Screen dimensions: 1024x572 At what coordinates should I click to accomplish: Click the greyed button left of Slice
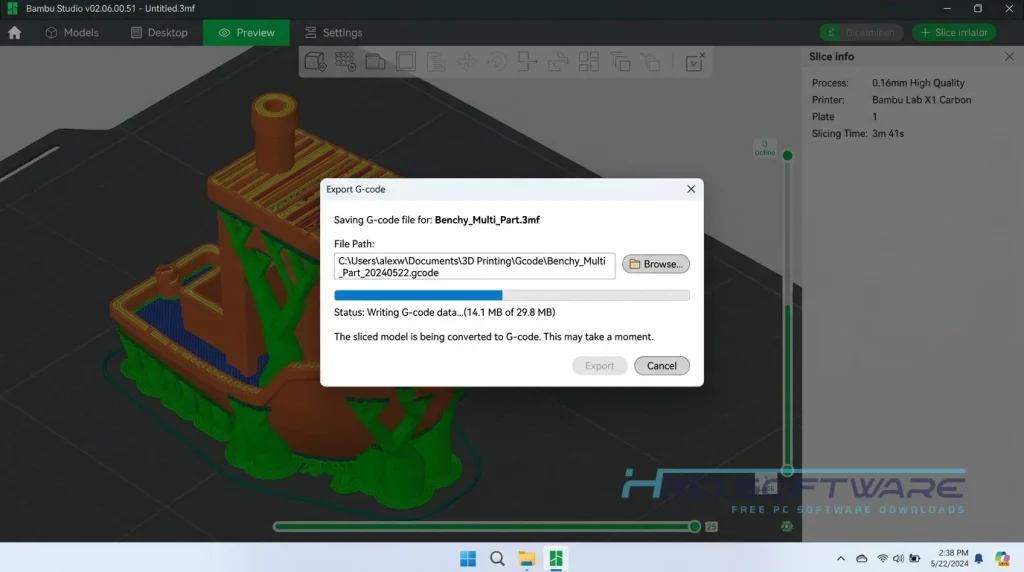861,33
